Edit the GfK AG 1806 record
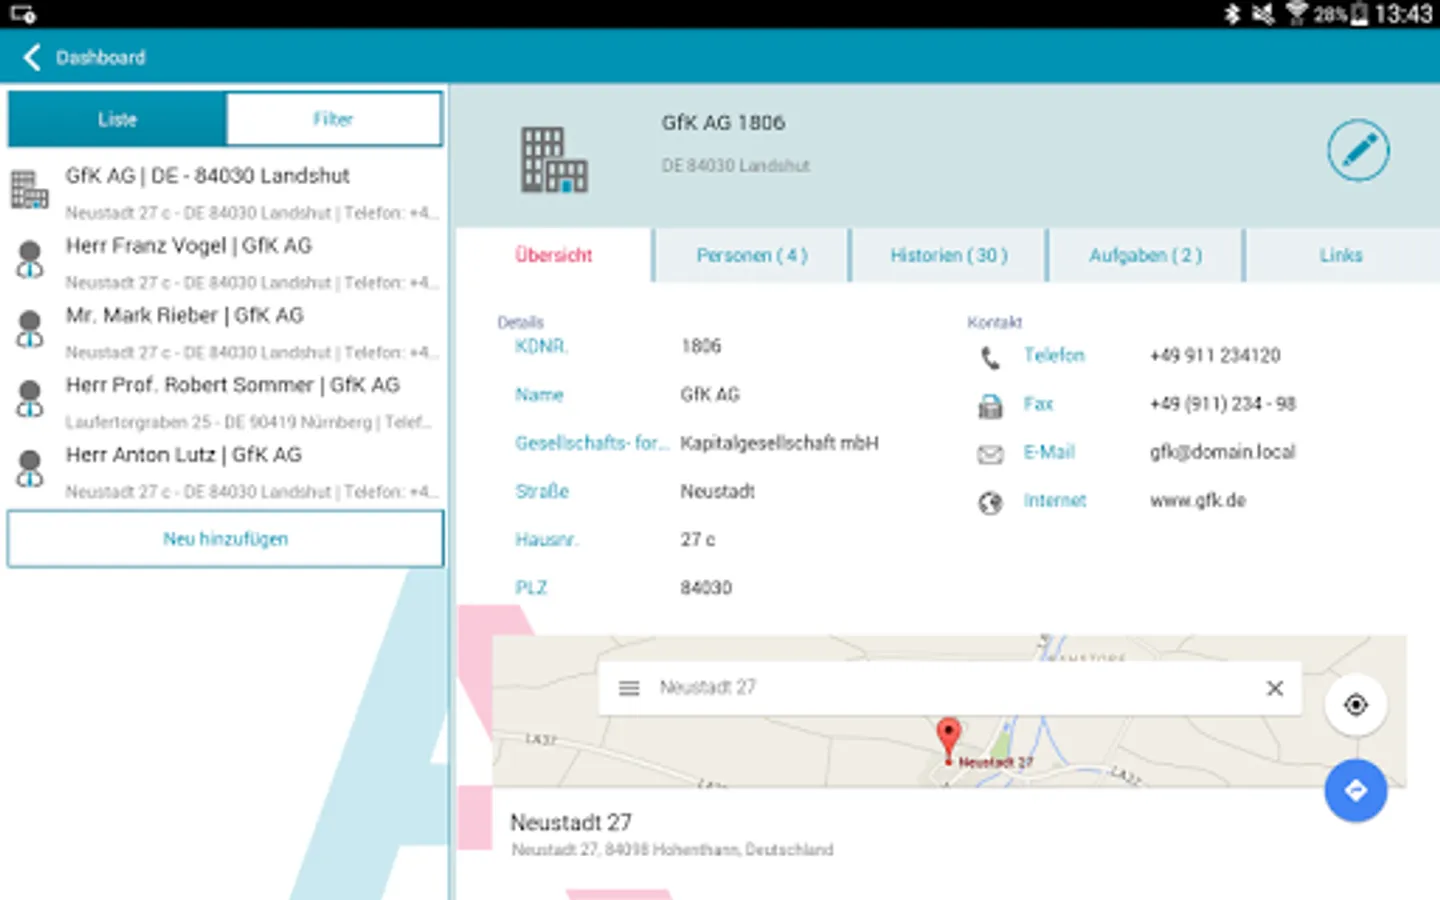Screen dimensions: 1440x900 tap(1358, 151)
